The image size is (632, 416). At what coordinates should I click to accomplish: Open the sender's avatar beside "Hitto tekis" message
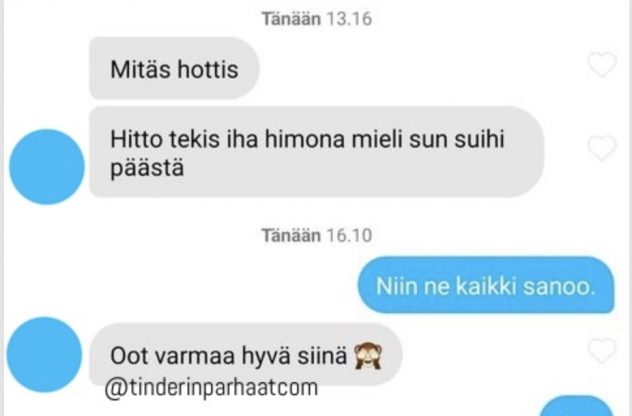(47, 167)
